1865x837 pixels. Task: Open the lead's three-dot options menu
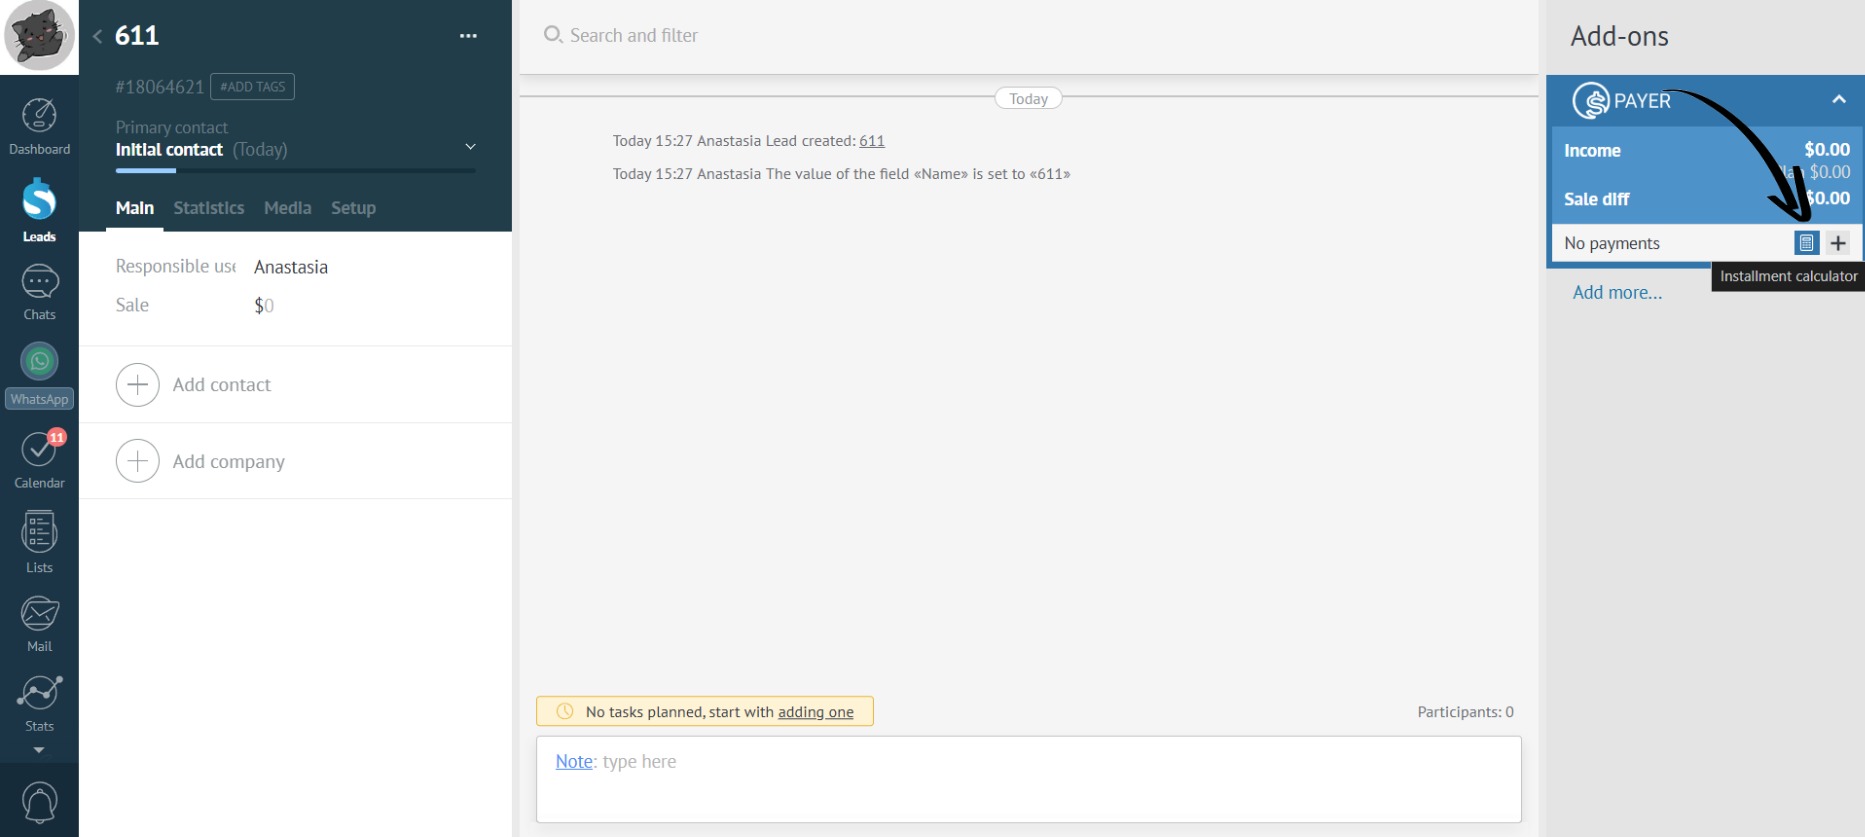point(468,36)
